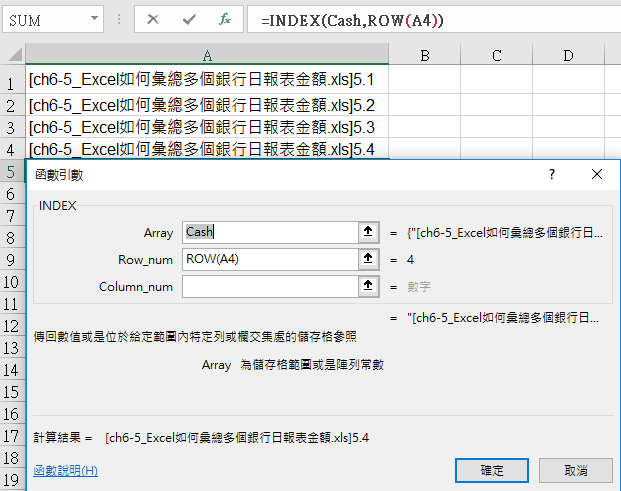Select column A header
Image resolution: width=621 pixels, height=491 pixels.
click(x=207, y=54)
